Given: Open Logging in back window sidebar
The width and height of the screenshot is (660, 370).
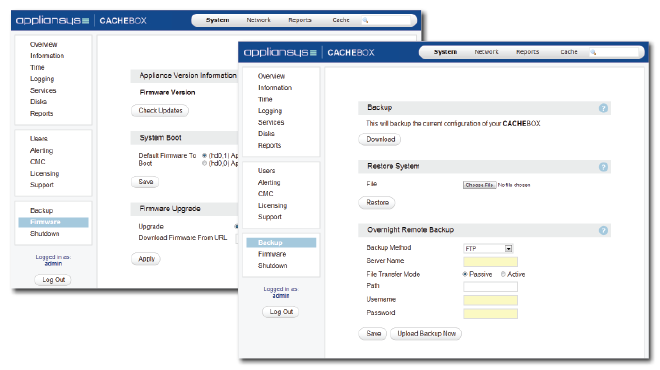Looking at the screenshot, I should pyautogui.click(x=42, y=79).
